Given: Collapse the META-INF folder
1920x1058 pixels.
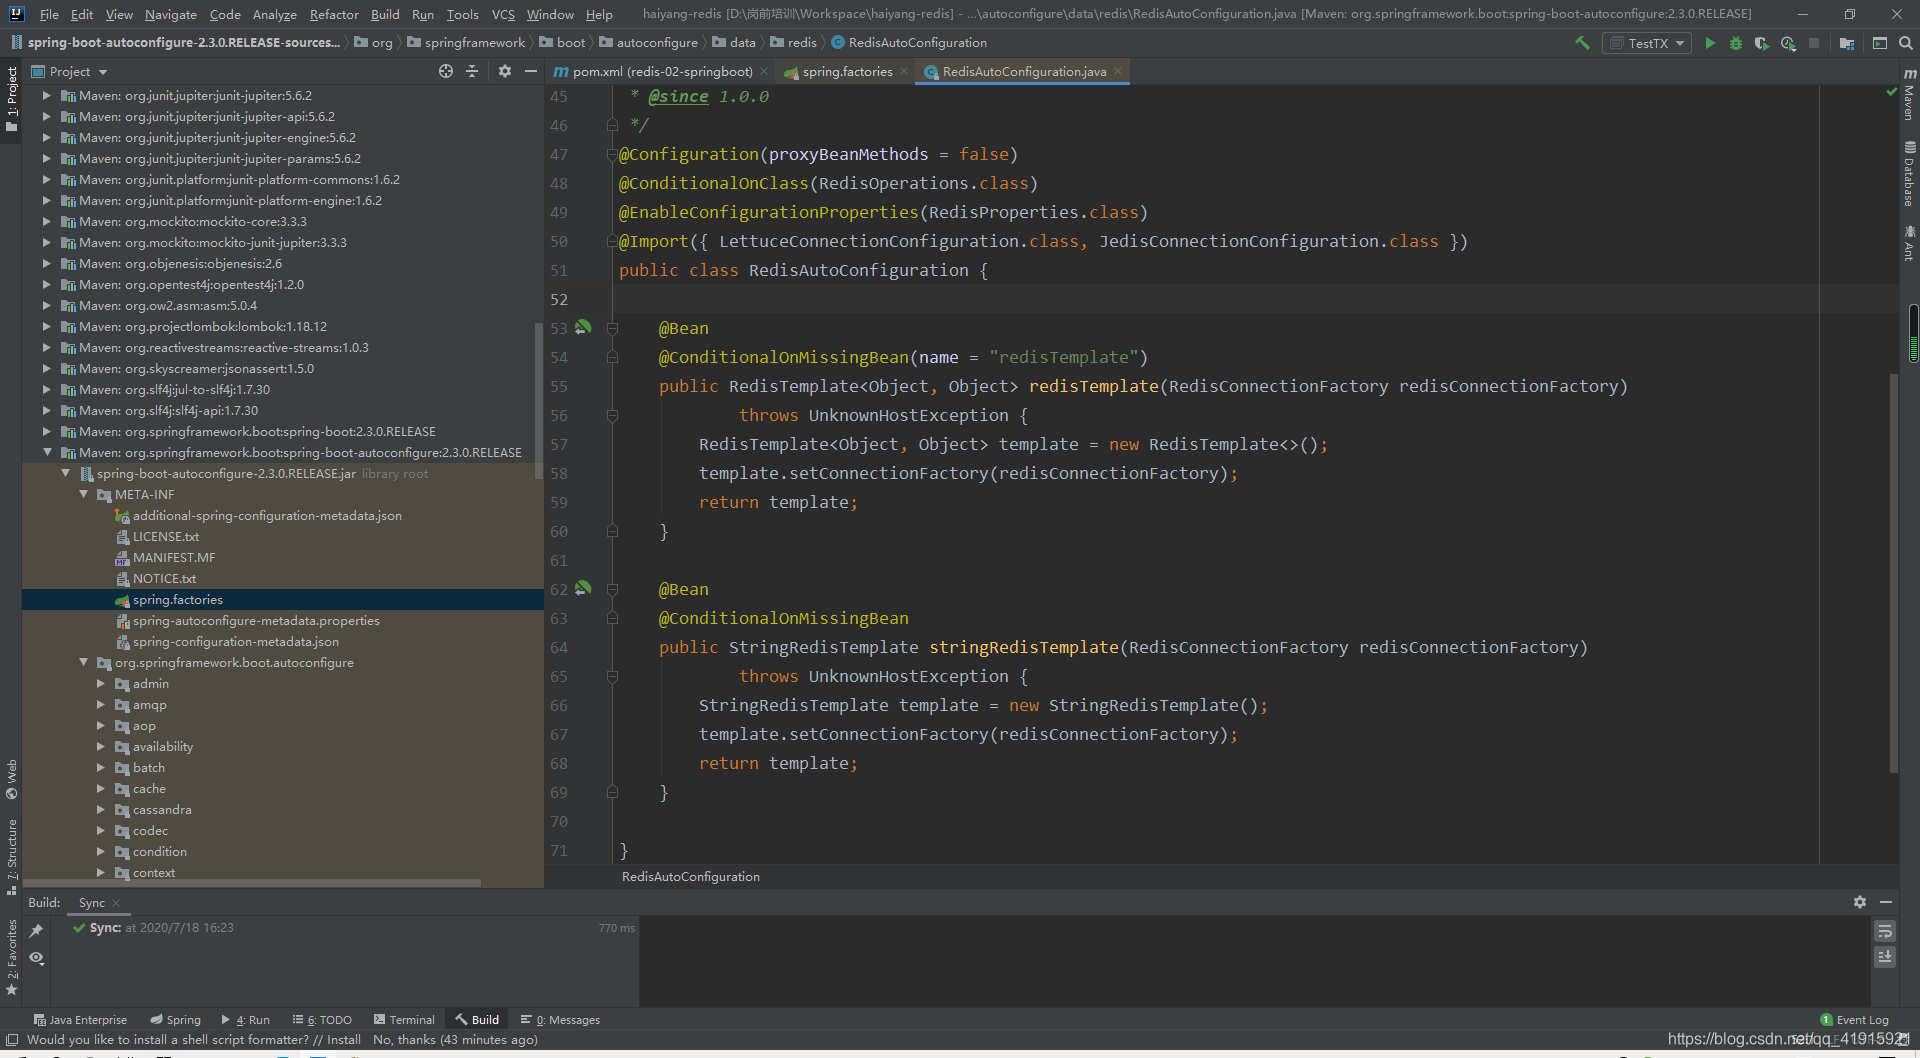Looking at the screenshot, I should coord(84,495).
